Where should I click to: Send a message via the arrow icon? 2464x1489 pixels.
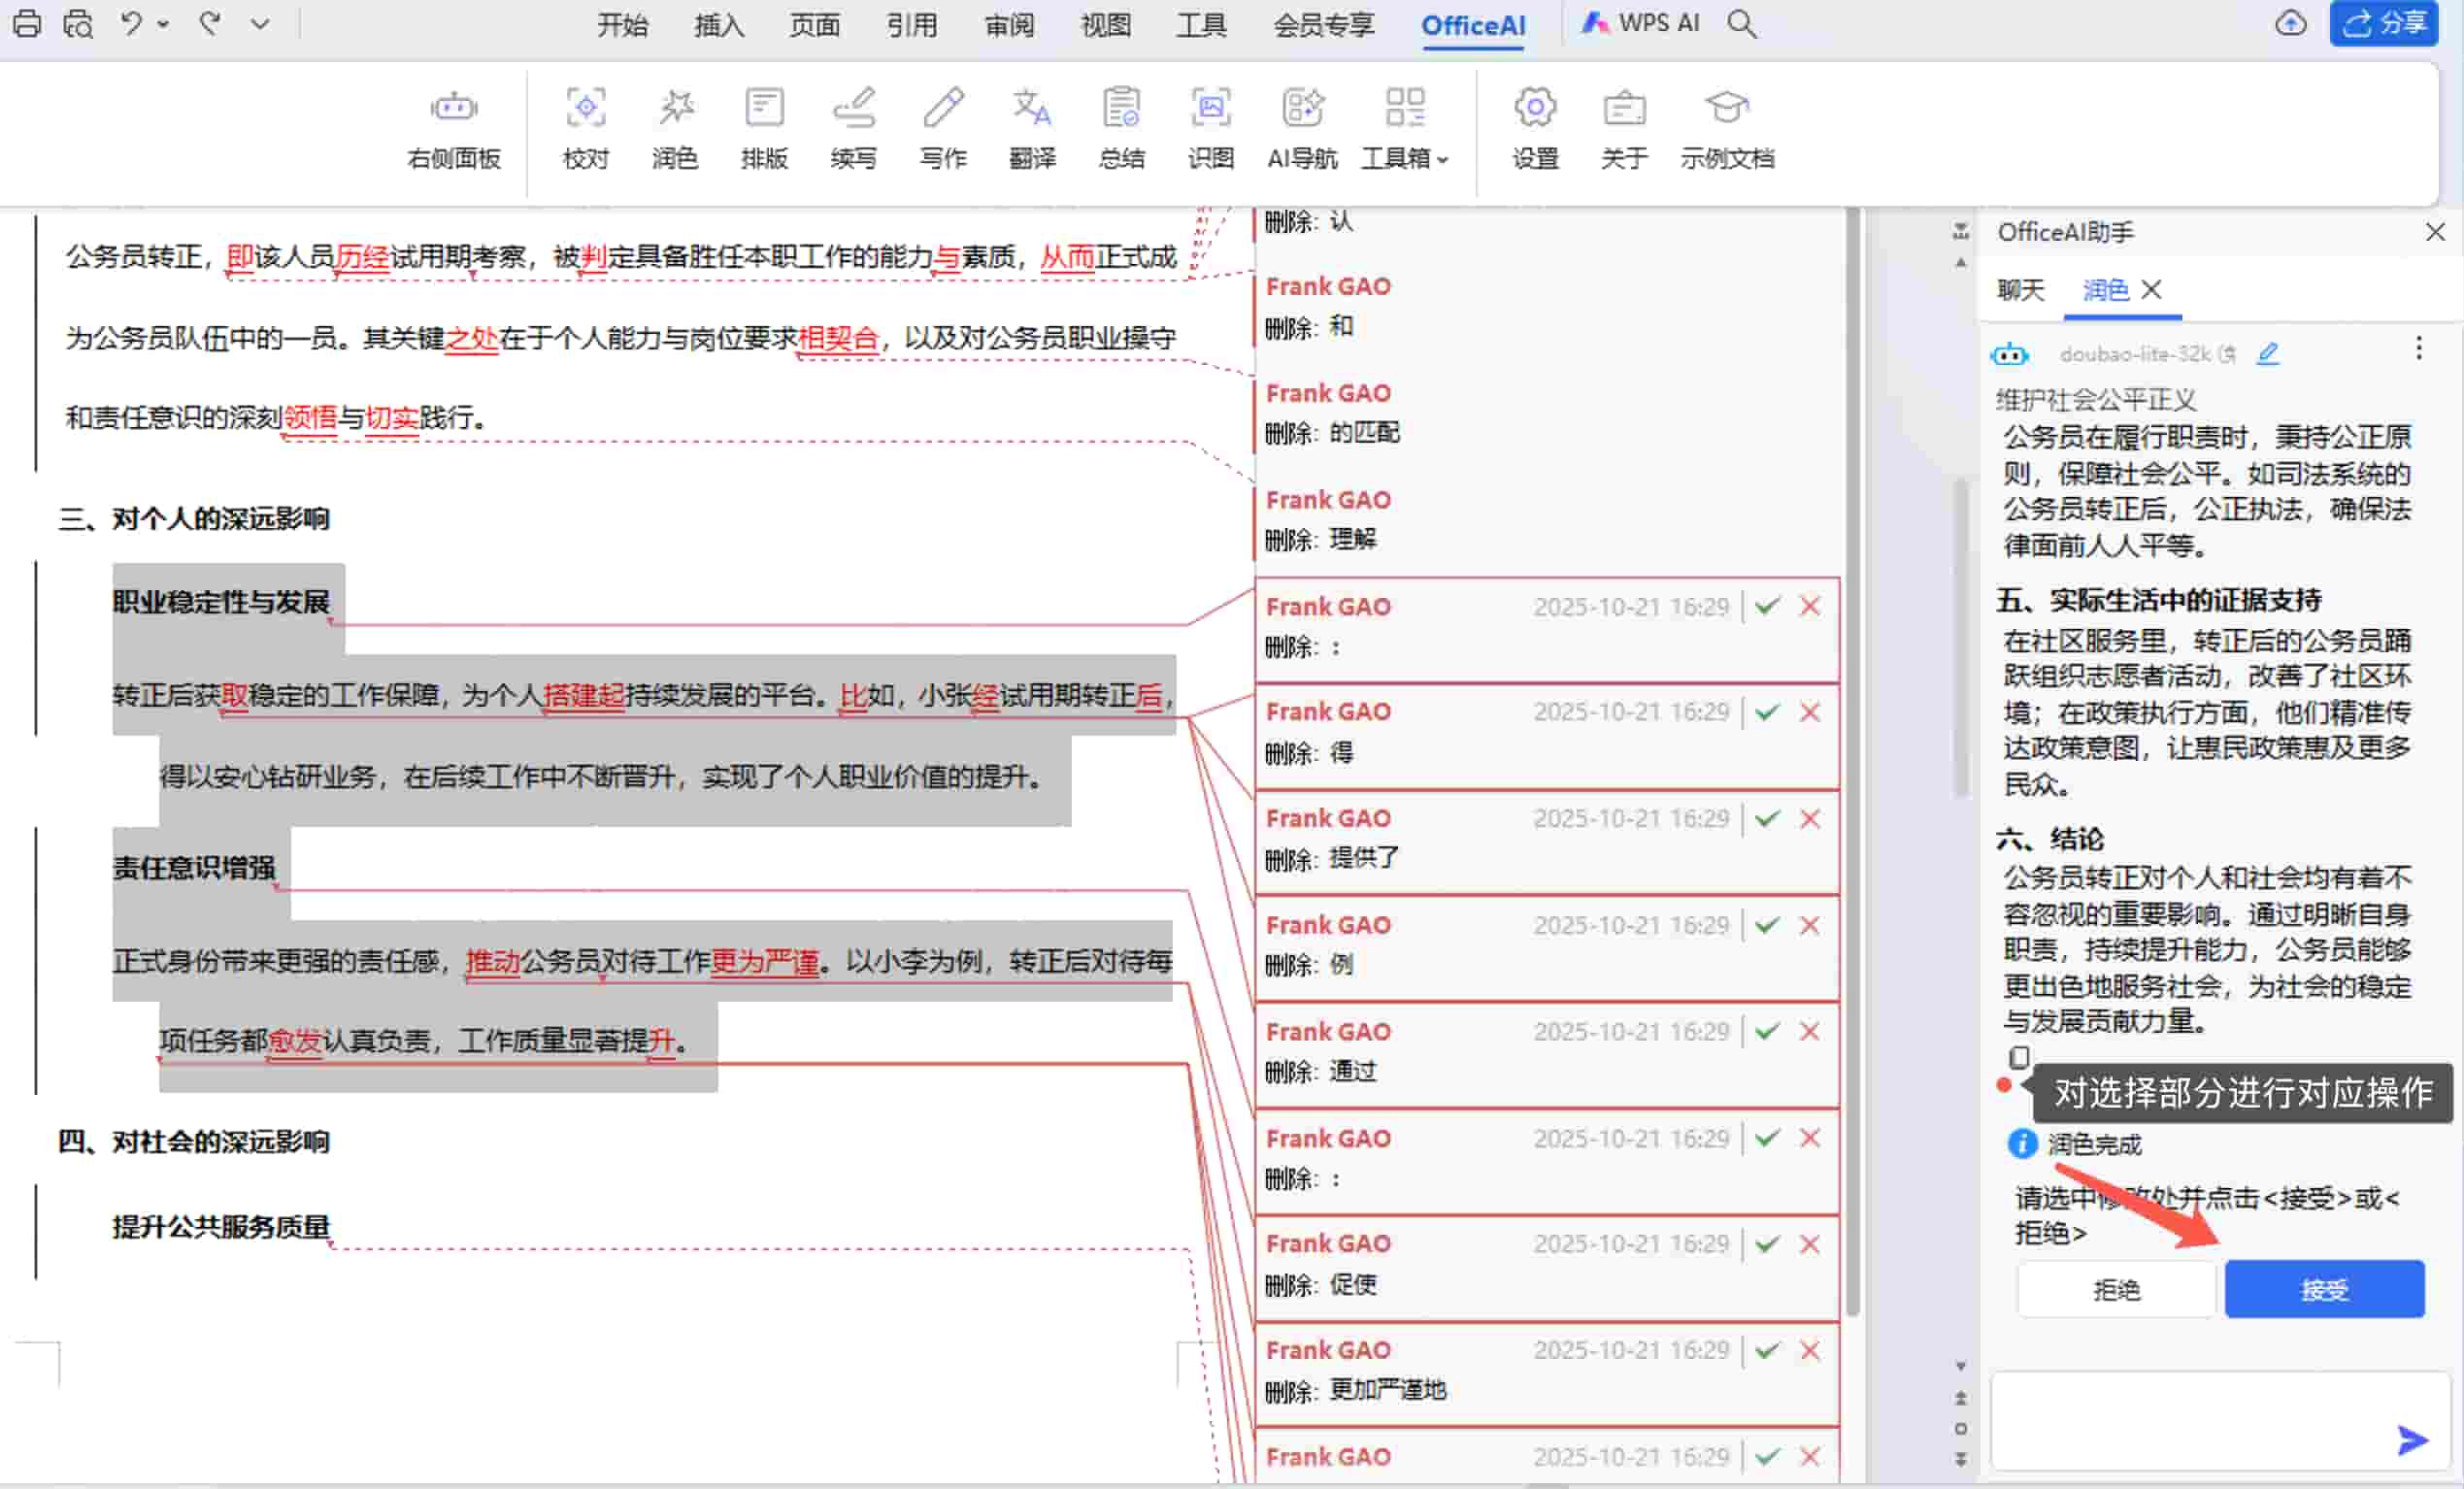pos(2411,1440)
